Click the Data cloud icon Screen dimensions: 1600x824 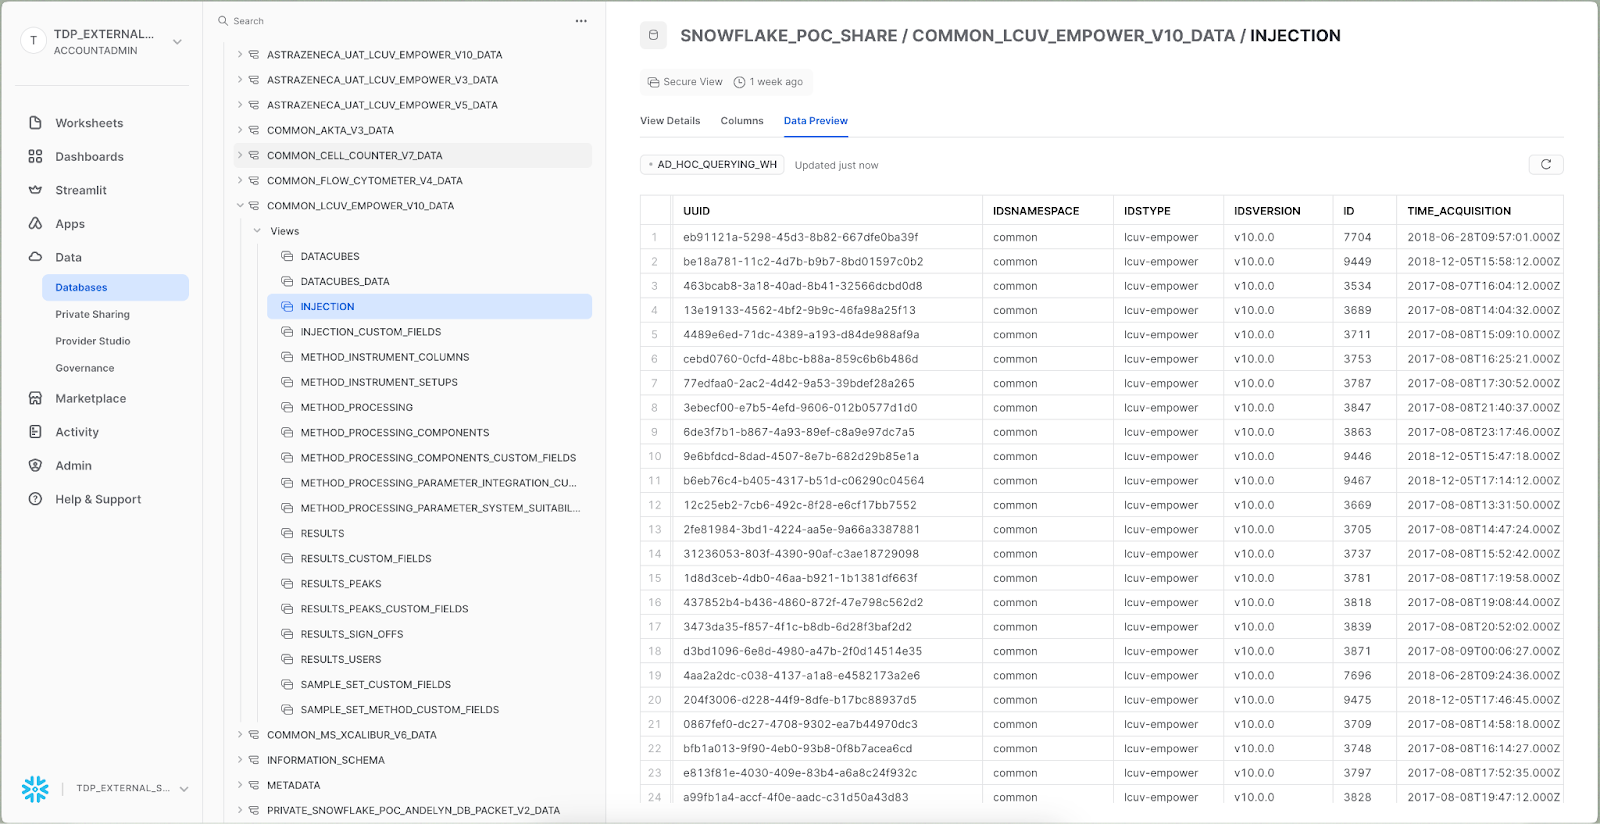click(x=35, y=257)
